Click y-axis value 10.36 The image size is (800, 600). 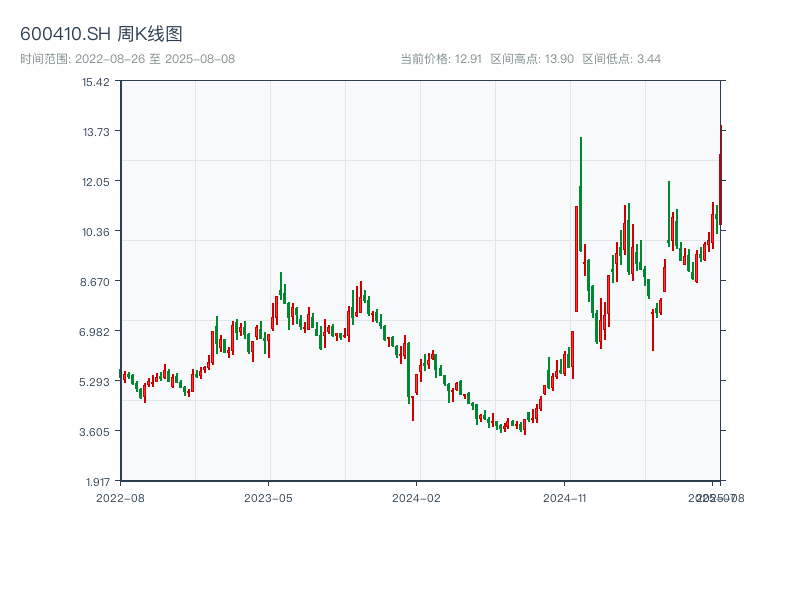(96, 232)
